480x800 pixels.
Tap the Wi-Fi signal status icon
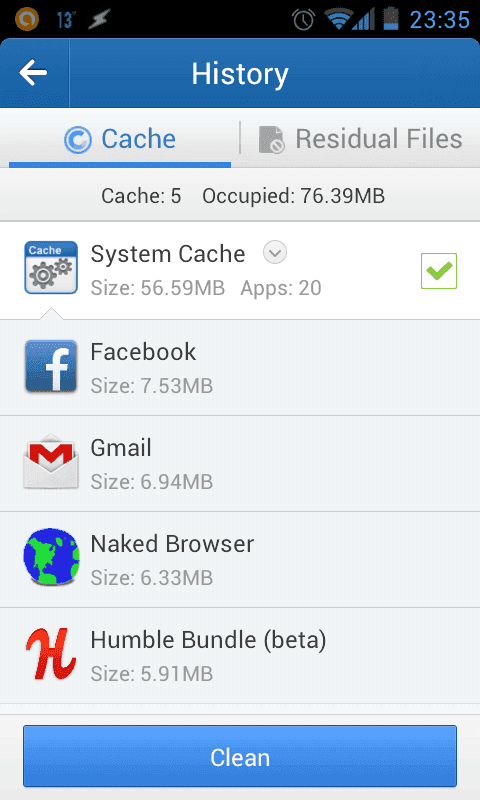(x=336, y=19)
